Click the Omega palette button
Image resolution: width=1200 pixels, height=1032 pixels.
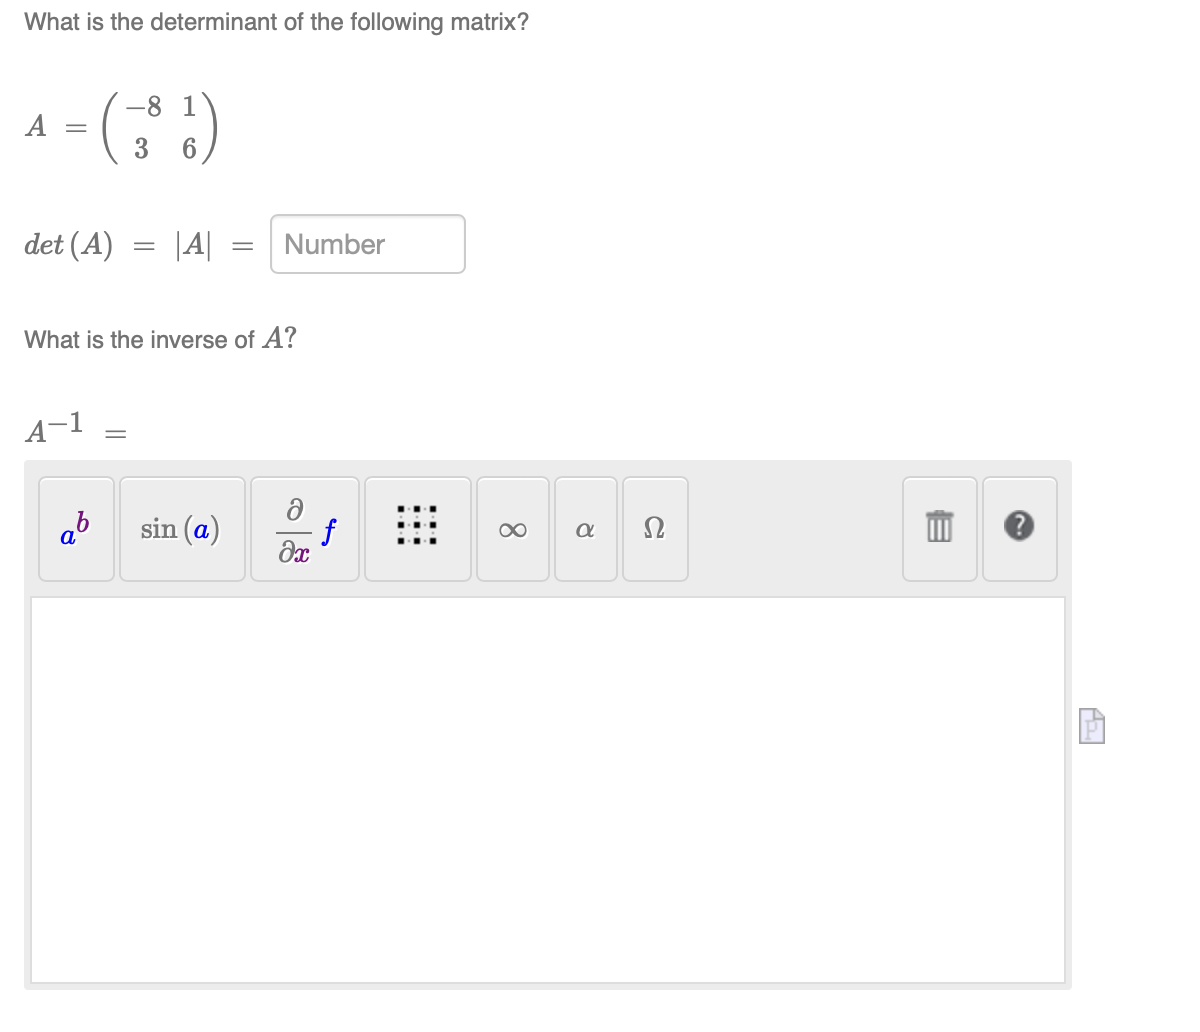(x=655, y=529)
